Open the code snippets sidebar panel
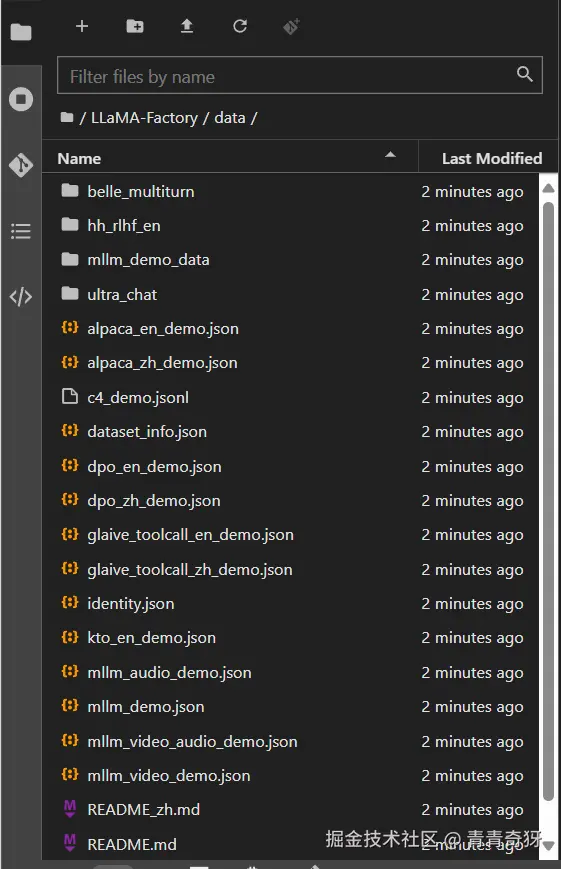Screen dimensions: 561x869 coord(21,297)
